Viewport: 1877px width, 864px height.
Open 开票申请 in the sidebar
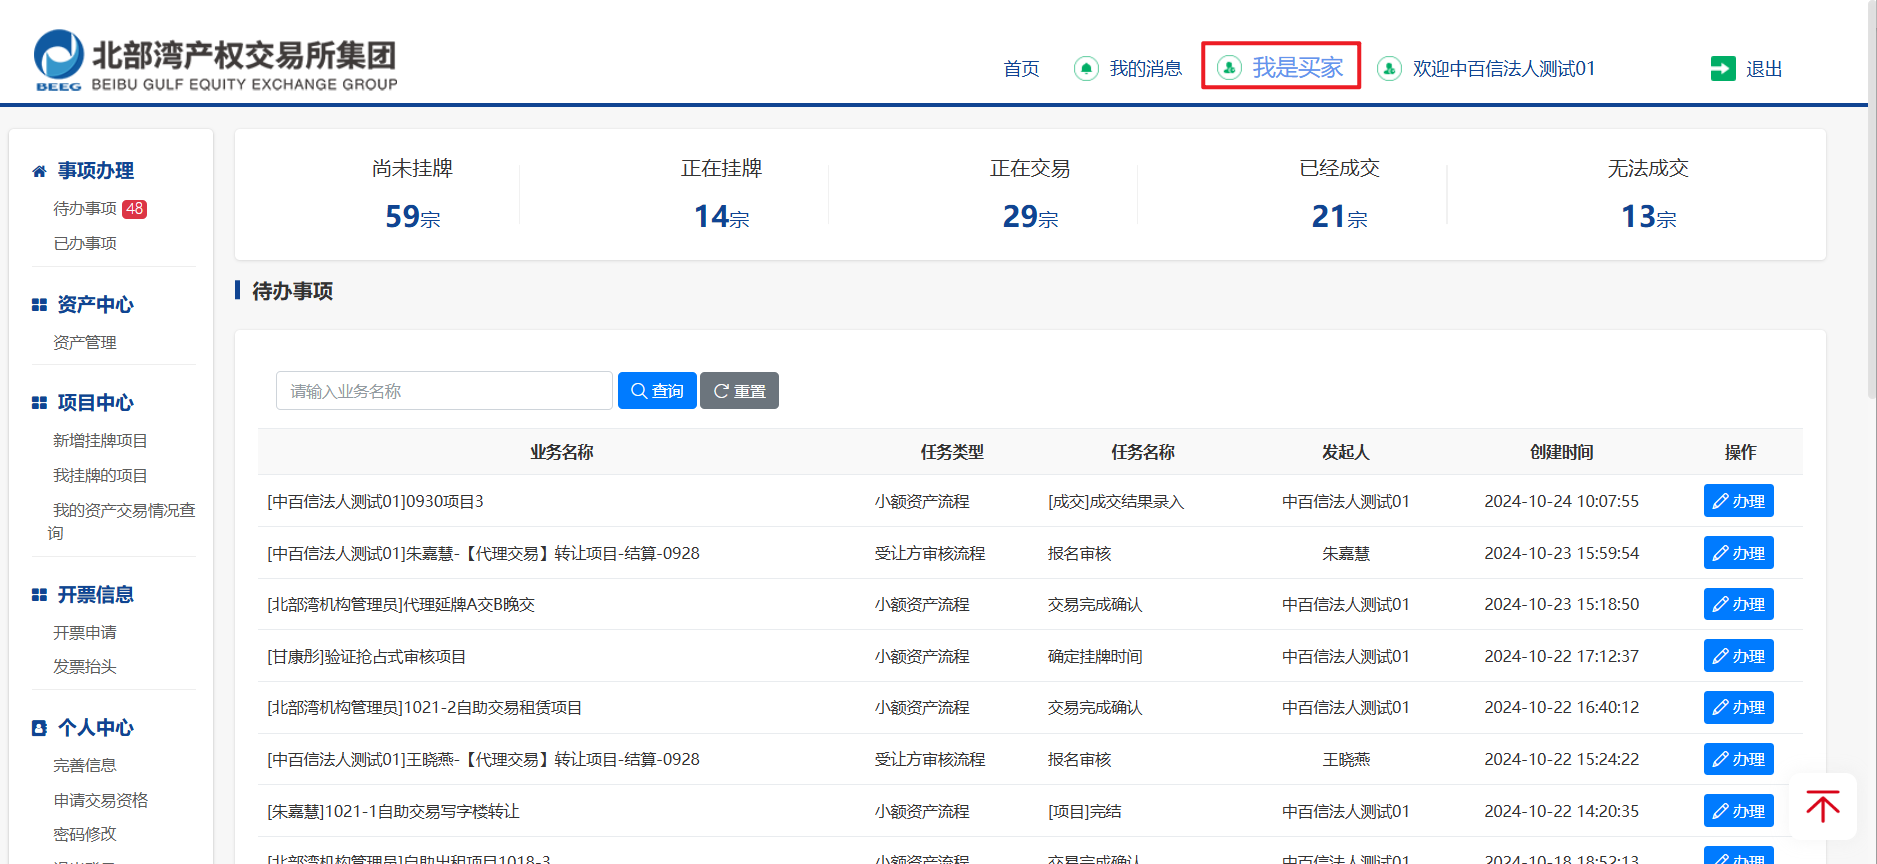click(85, 632)
